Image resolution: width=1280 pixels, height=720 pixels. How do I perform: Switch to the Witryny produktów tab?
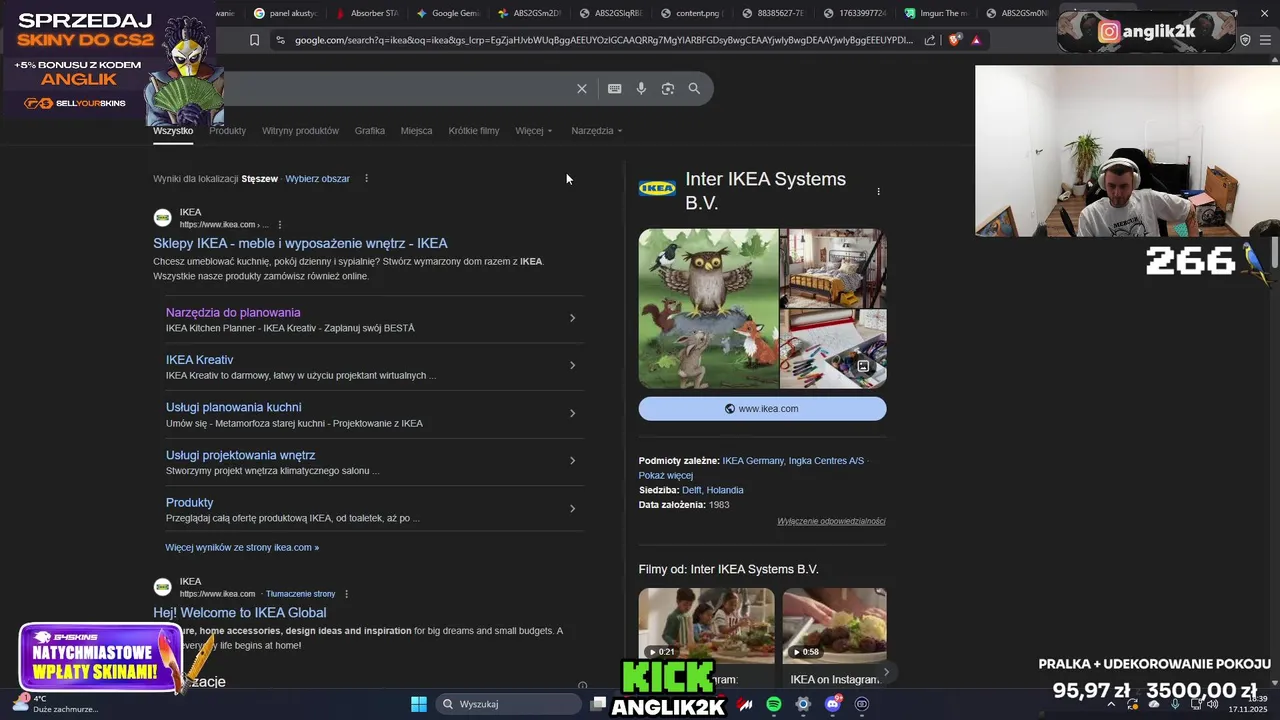pyautogui.click(x=300, y=131)
